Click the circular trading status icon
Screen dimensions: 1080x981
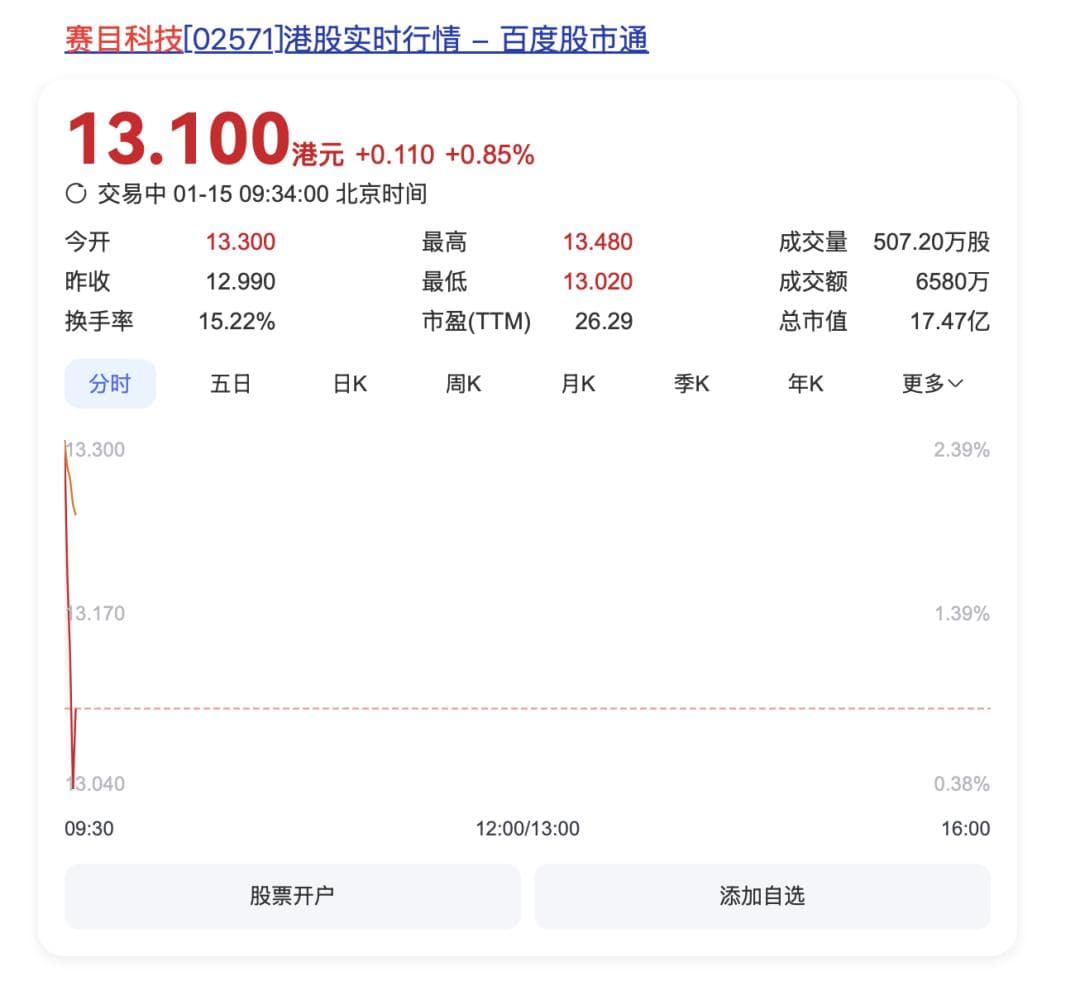click(x=76, y=194)
